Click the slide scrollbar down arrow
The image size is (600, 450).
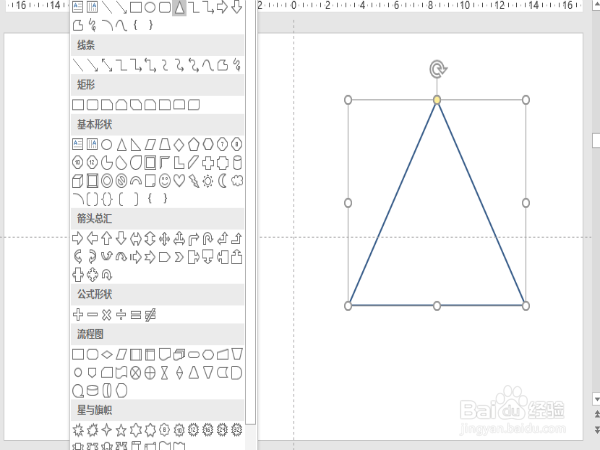(x=596, y=399)
